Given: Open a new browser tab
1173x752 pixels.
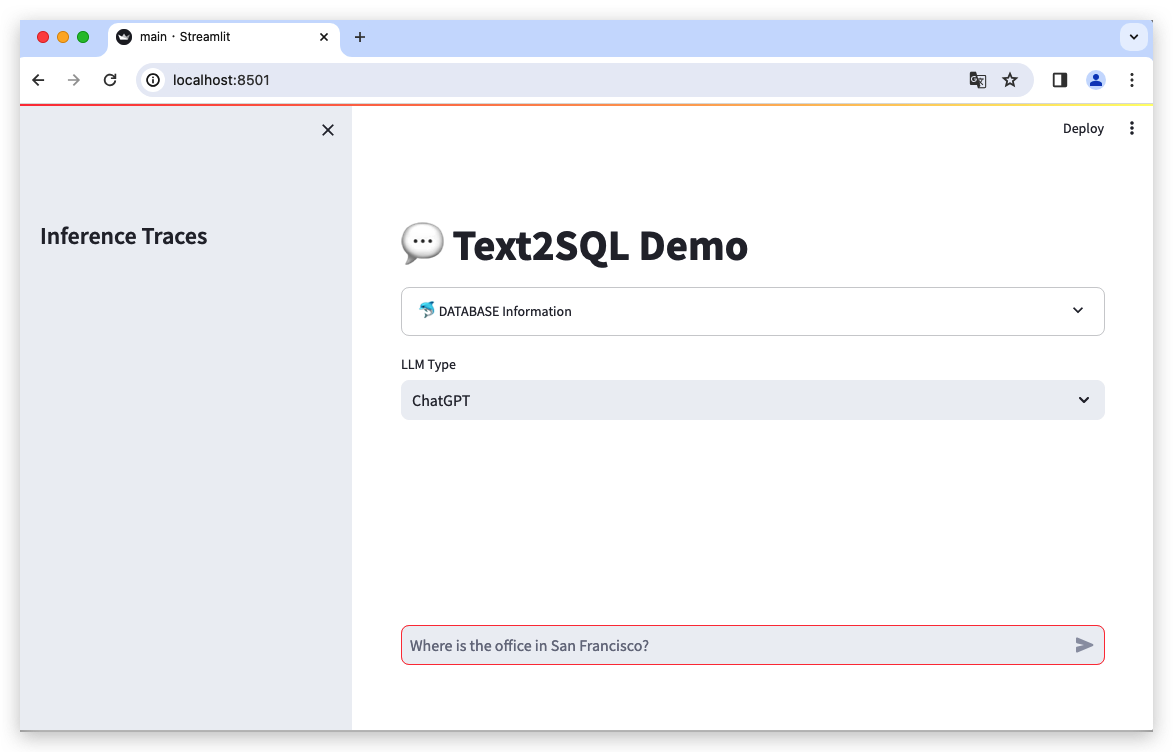Looking at the screenshot, I should [360, 36].
